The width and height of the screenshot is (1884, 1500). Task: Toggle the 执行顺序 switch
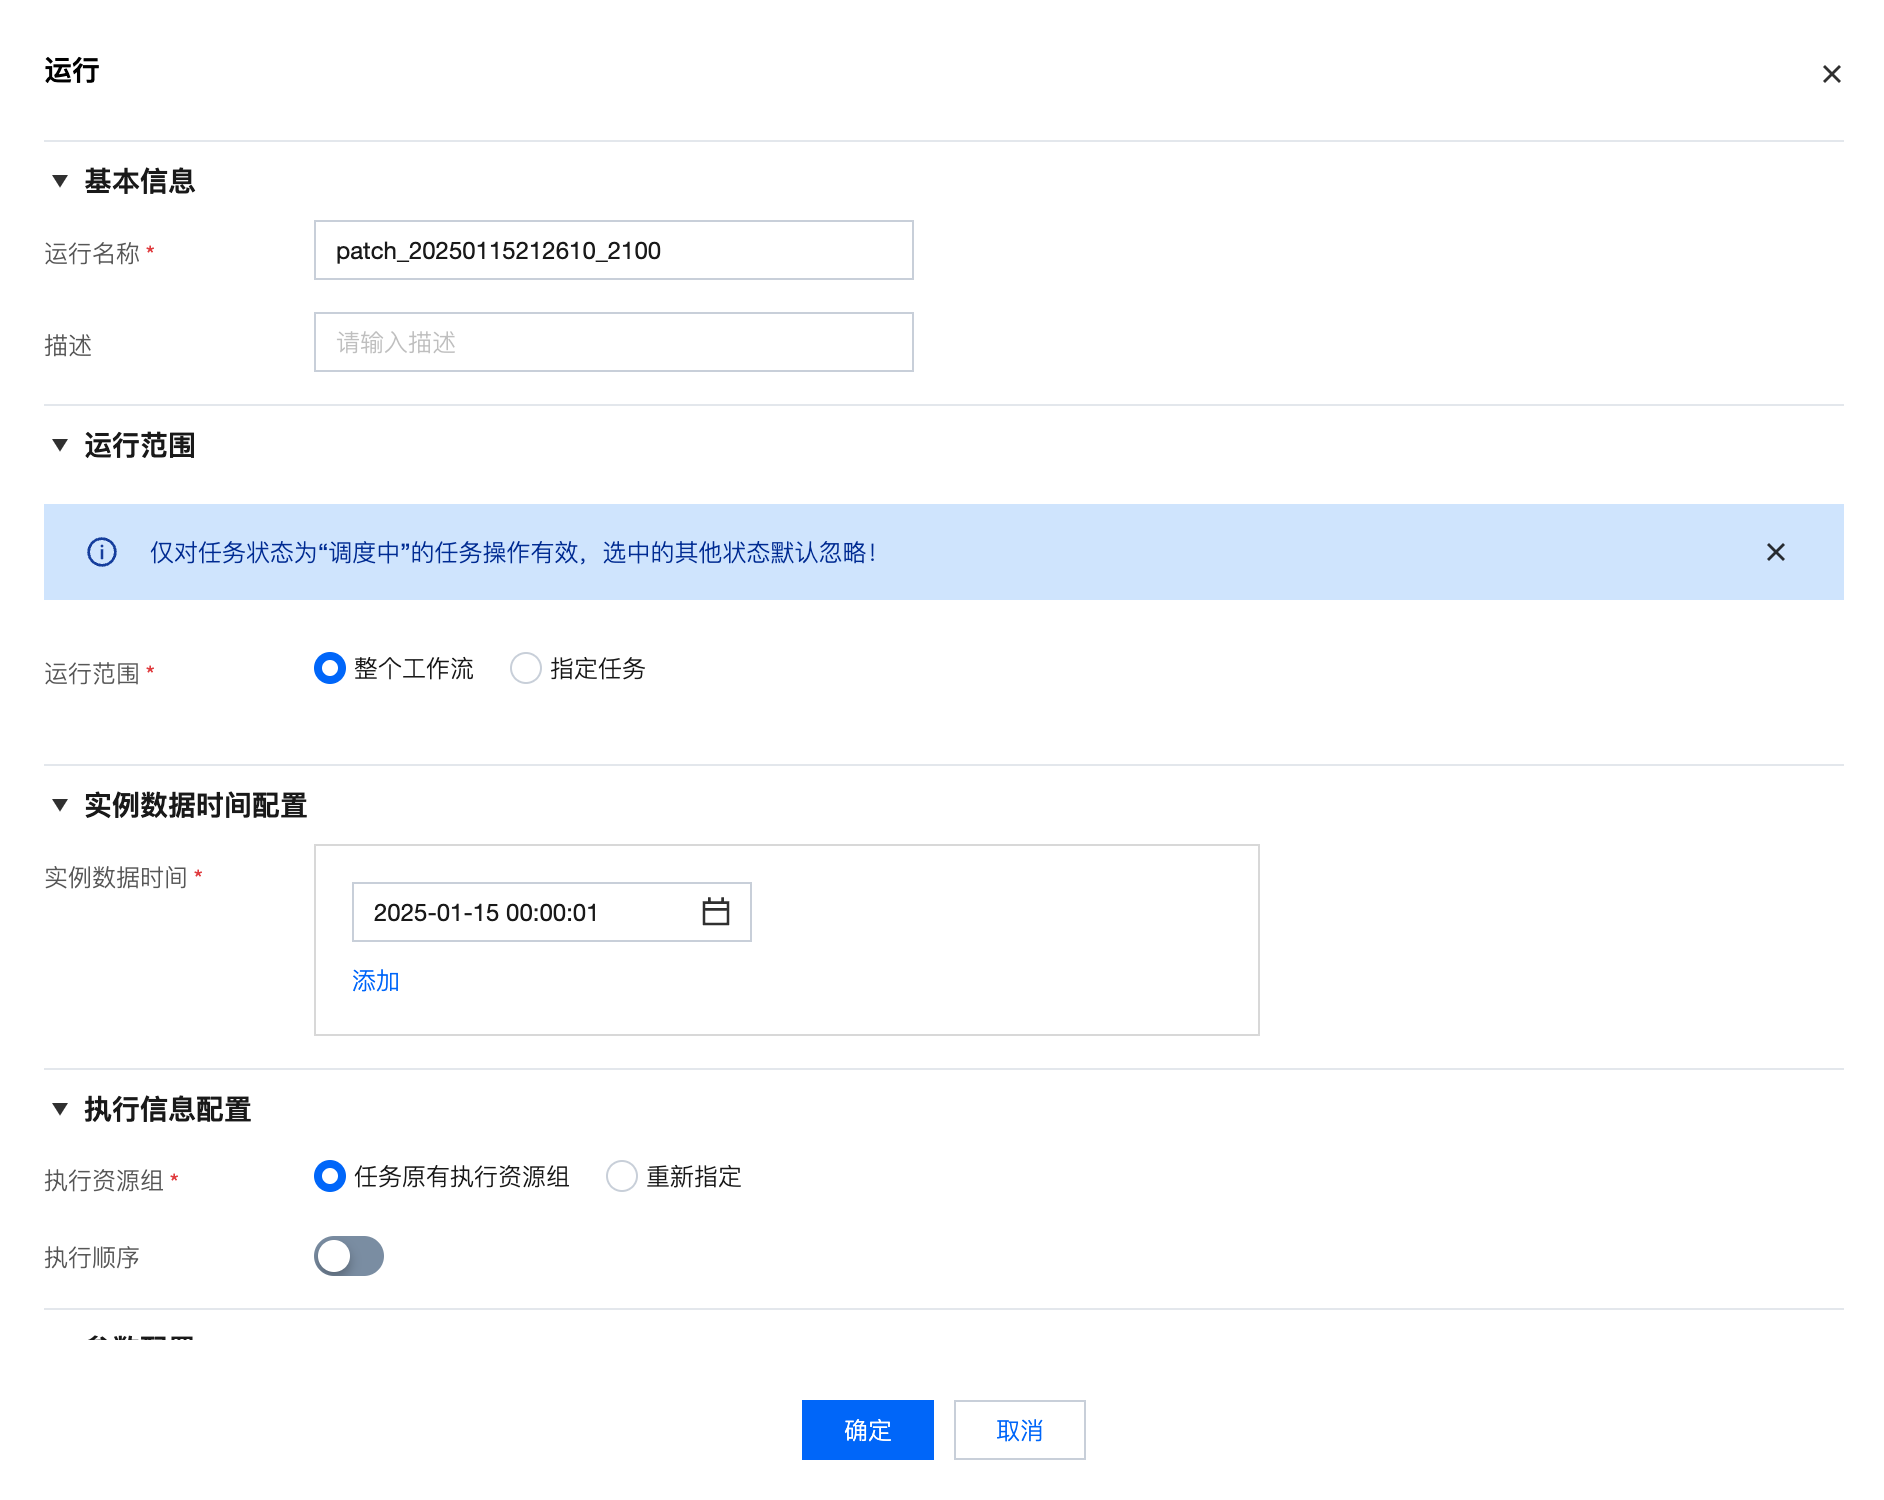click(349, 1256)
